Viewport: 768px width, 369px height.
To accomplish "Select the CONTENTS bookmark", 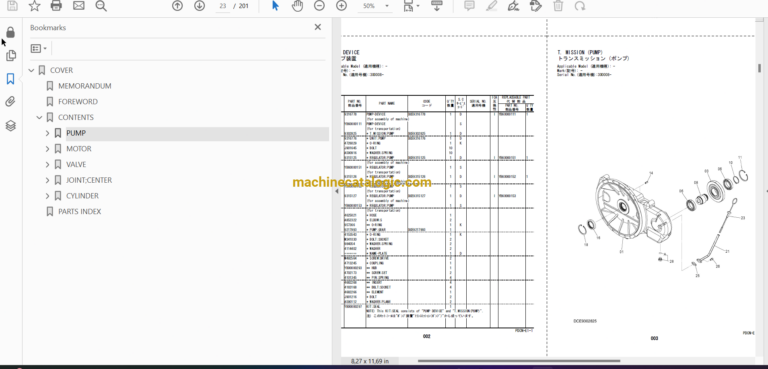I will point(76,118).
